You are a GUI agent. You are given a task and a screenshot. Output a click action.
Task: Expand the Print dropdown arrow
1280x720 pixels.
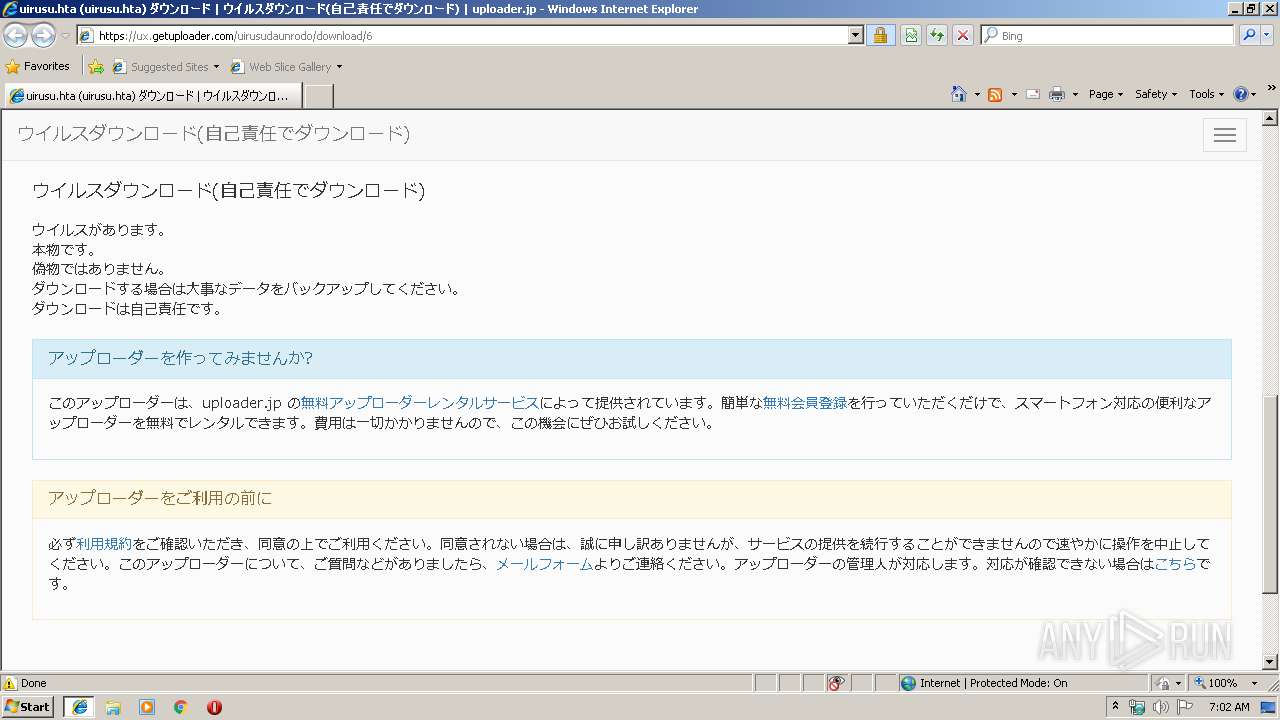coord(1075,94)
